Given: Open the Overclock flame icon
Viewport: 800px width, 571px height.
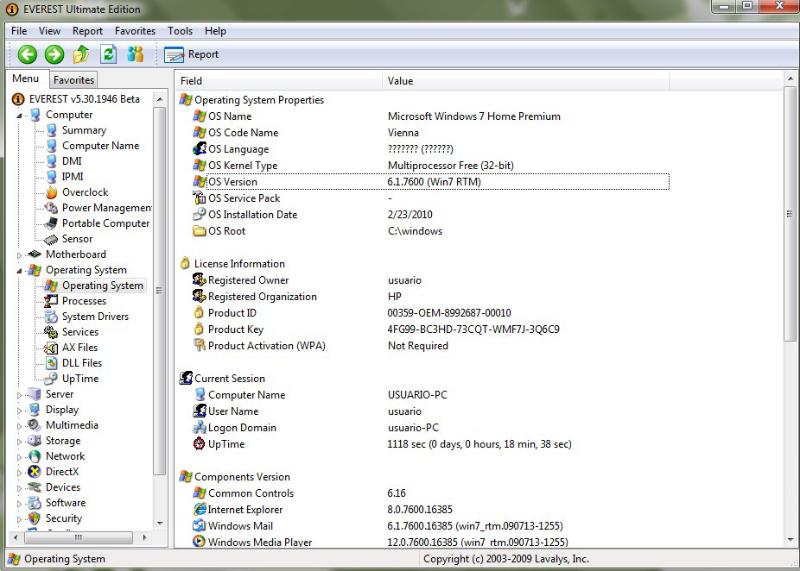Looking at the screenshot, I should coord(52,192).
